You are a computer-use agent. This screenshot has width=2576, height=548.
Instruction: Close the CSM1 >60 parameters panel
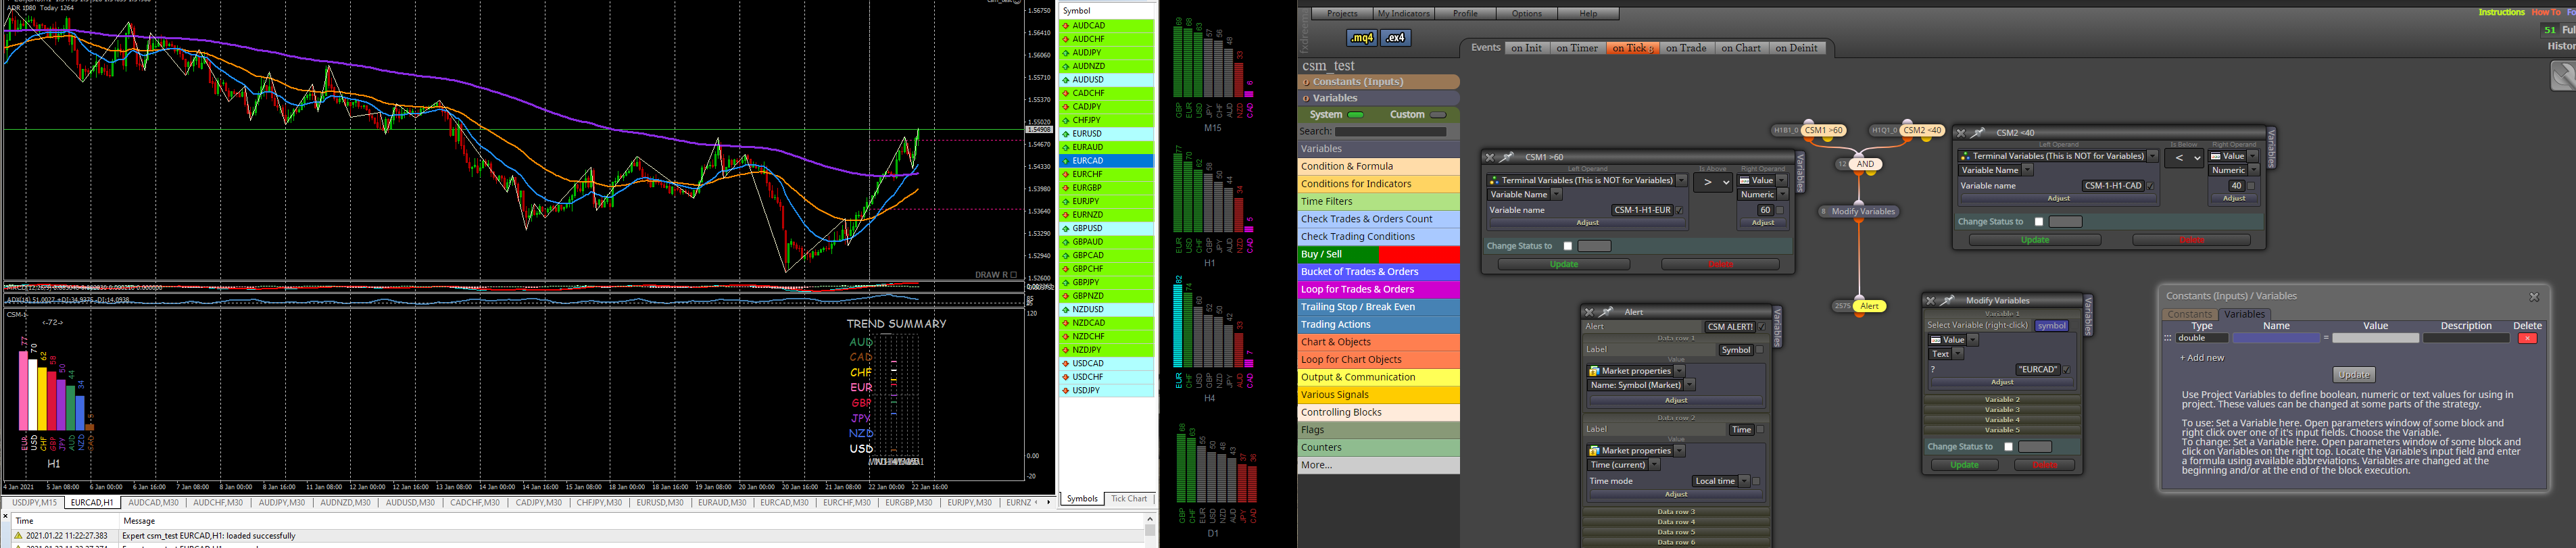1489,157
